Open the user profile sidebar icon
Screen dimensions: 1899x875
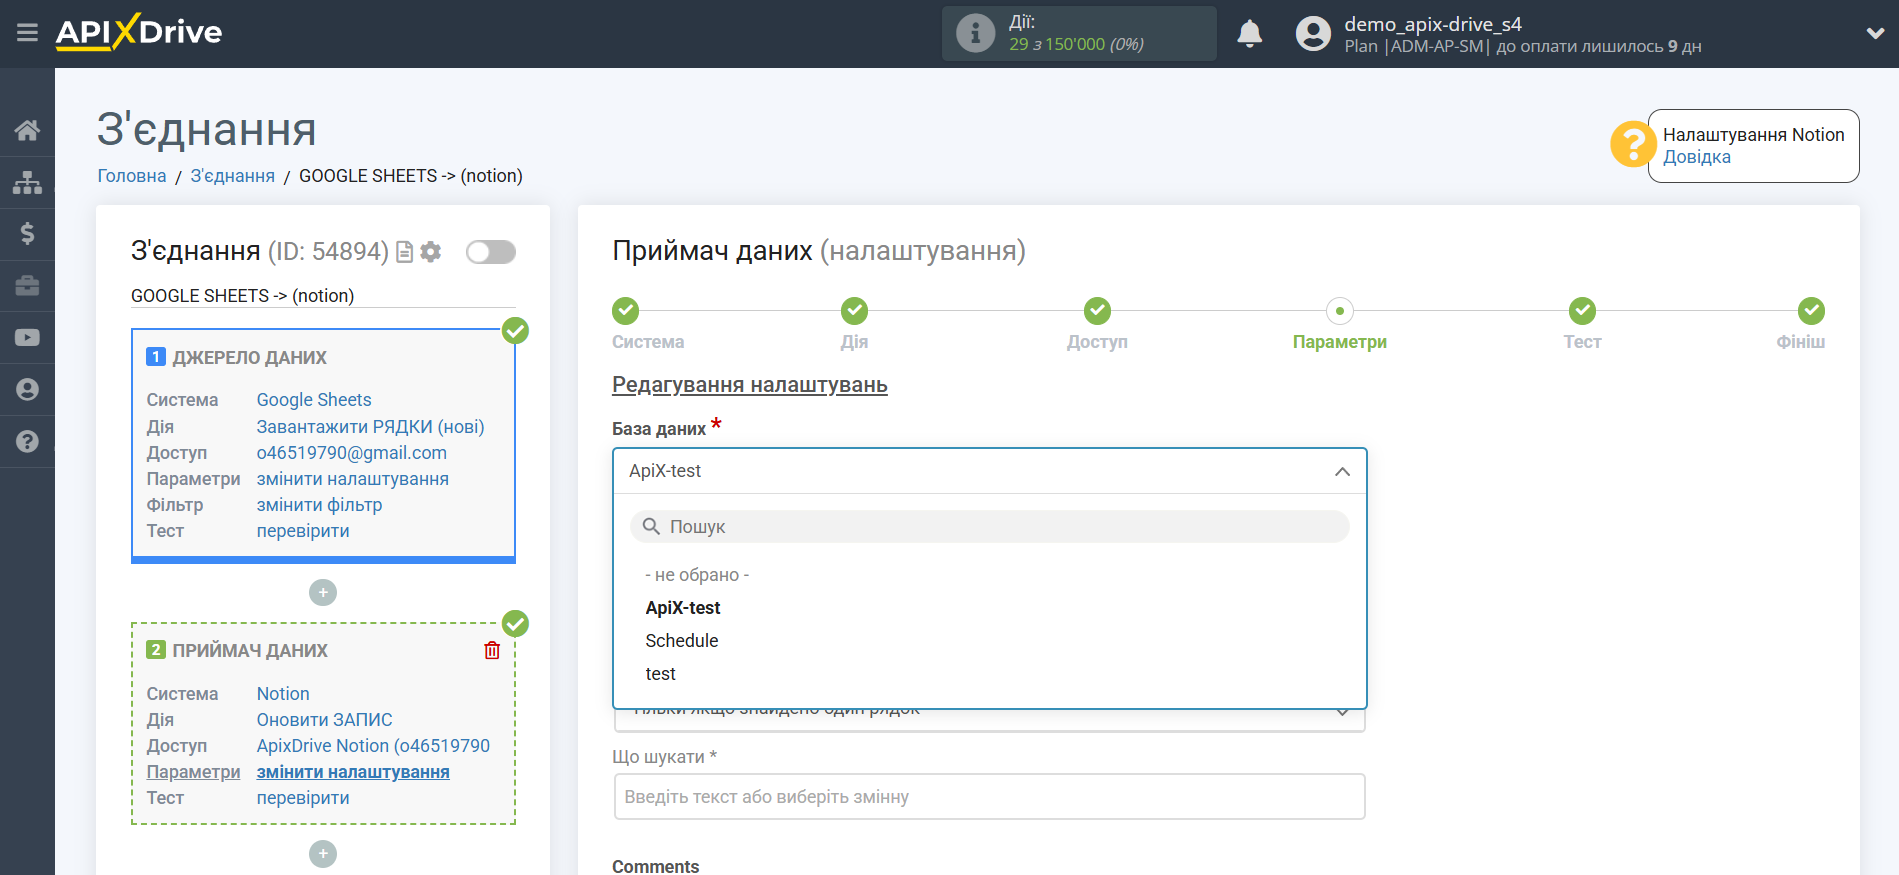click(x=27, y=390)
